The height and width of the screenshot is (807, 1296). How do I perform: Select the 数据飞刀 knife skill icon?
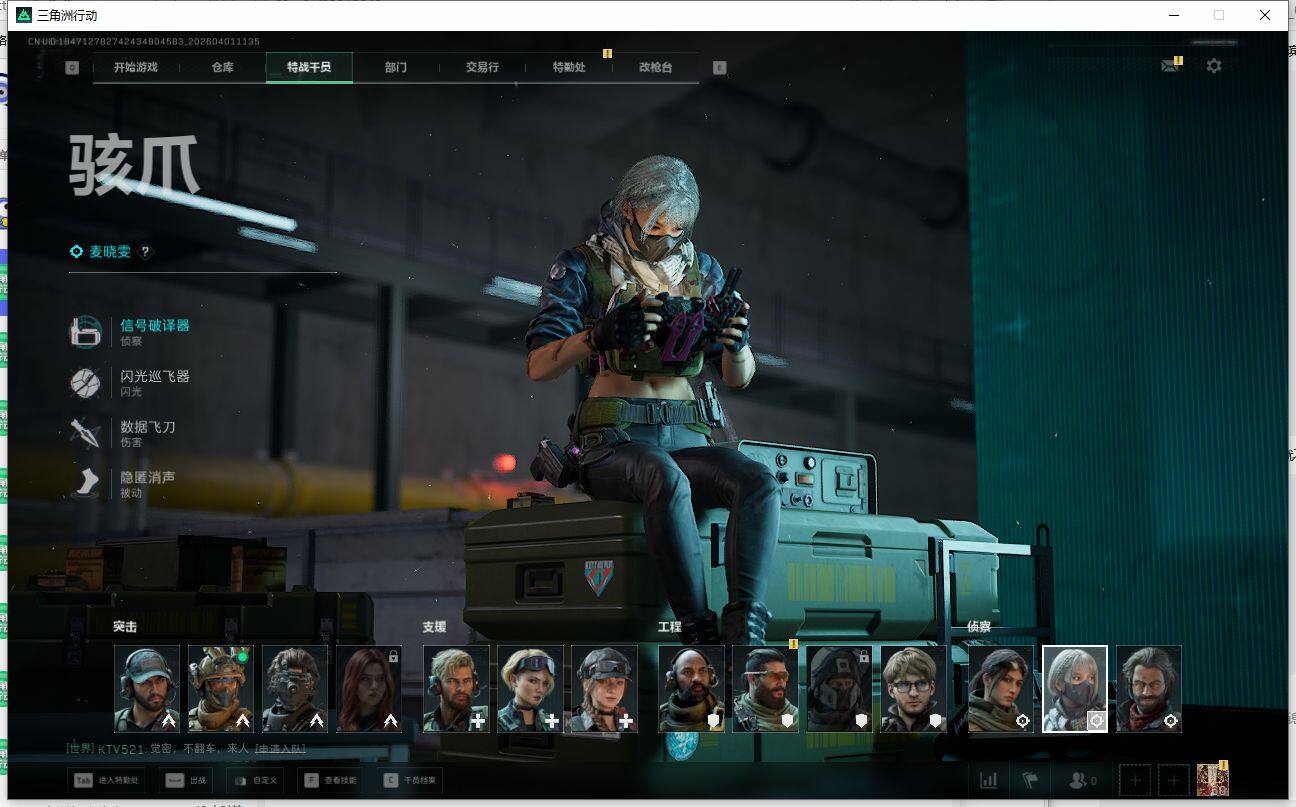85,433
